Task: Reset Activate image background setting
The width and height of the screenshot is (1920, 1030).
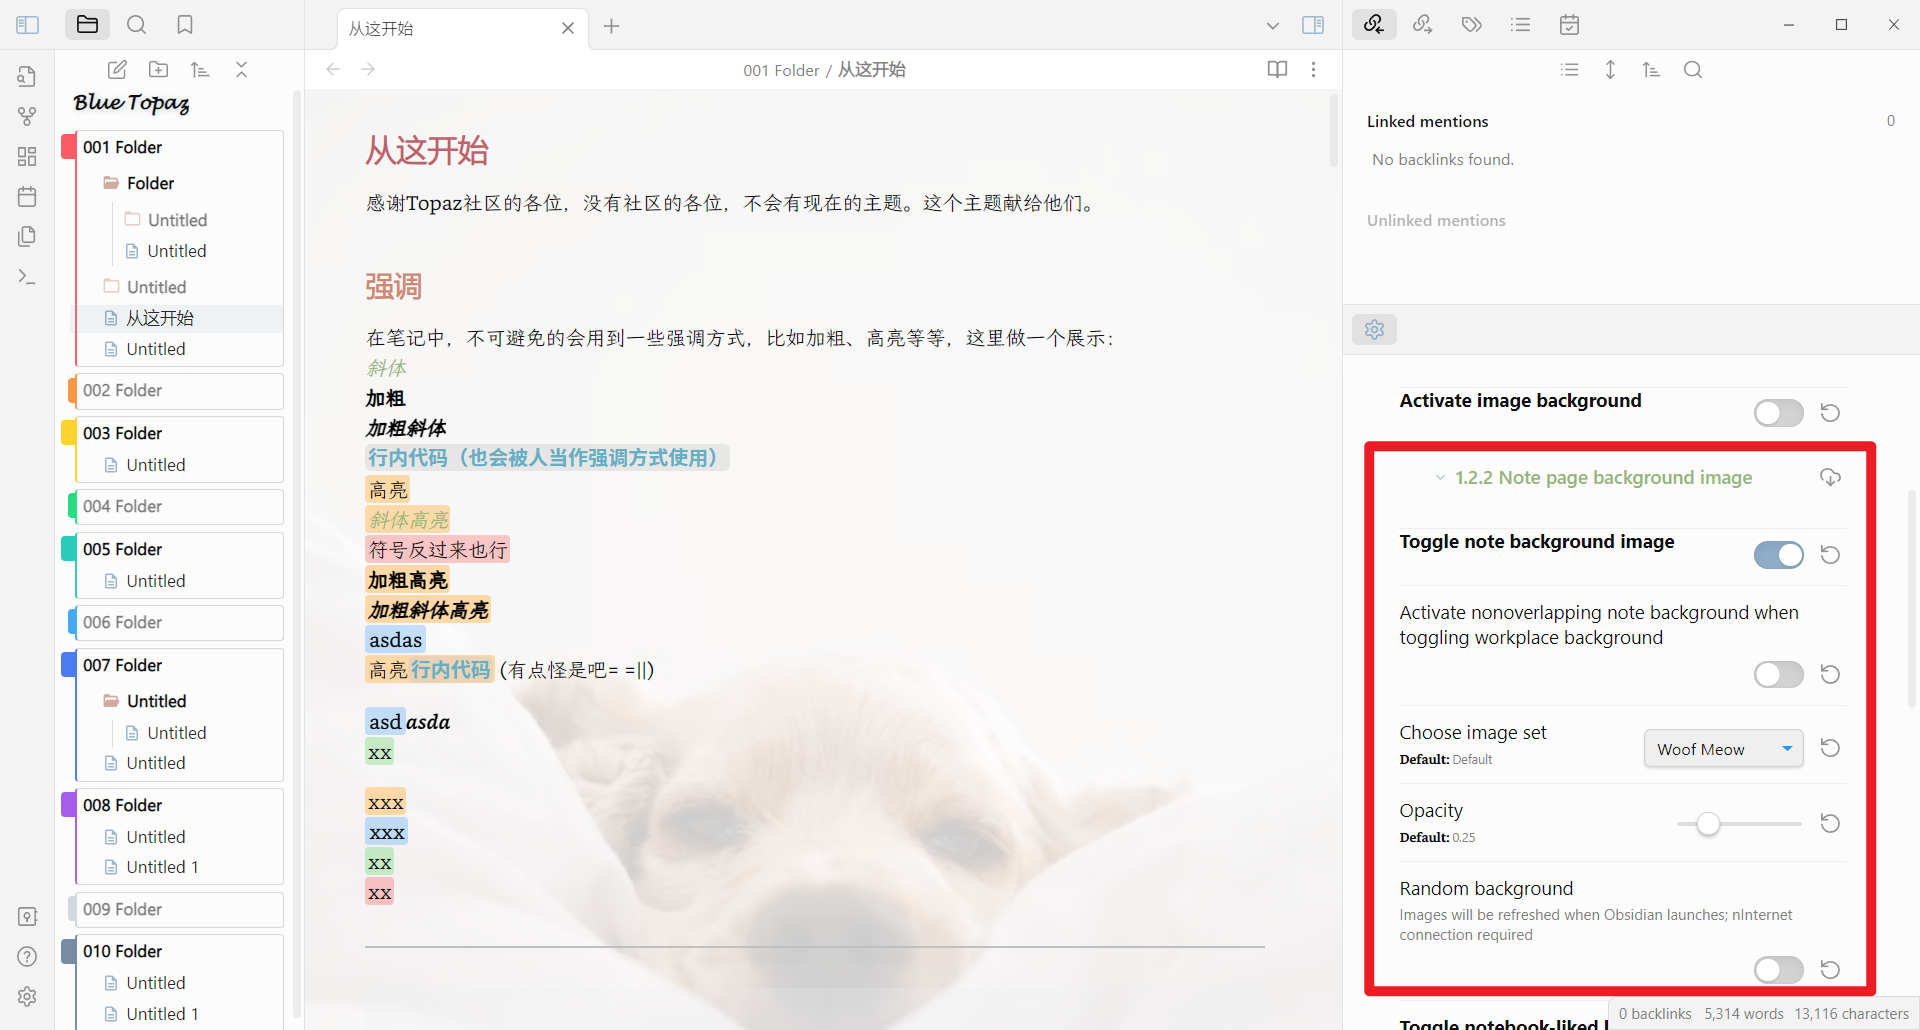Action: point(1830,413)
